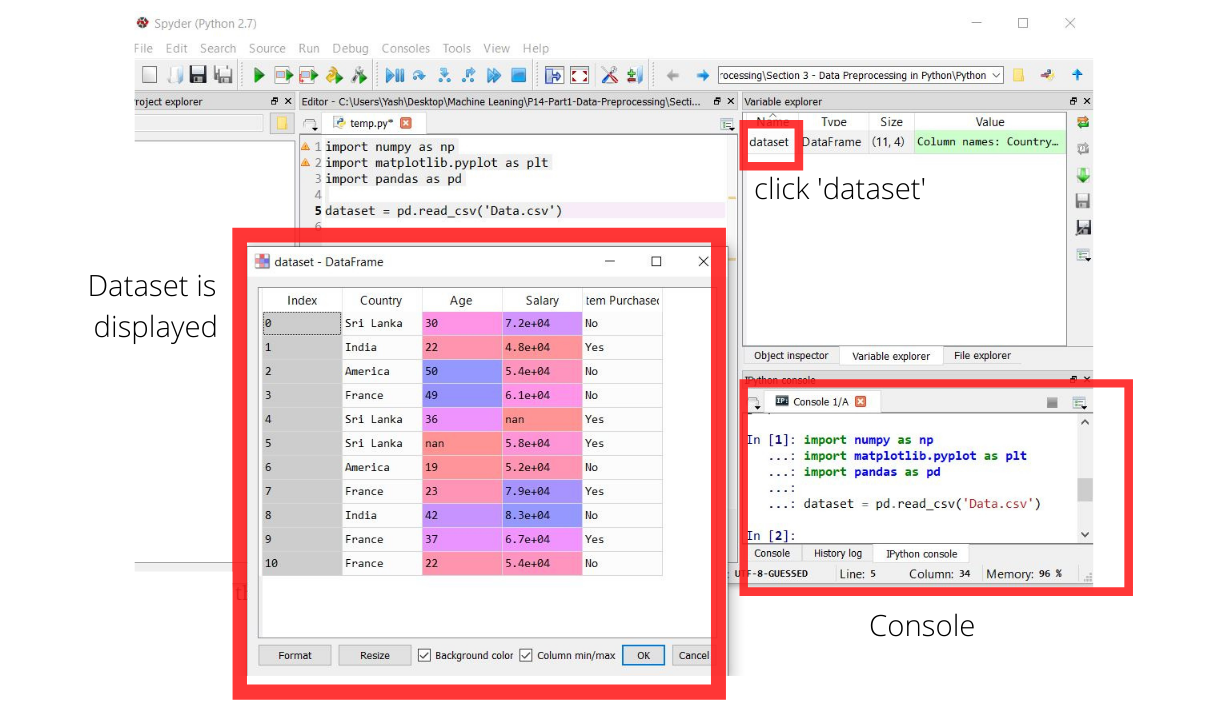The width and height of the screenshot is (1205, 714).
Task: Open the IPython console options menu
Action: coord(1080,402)
